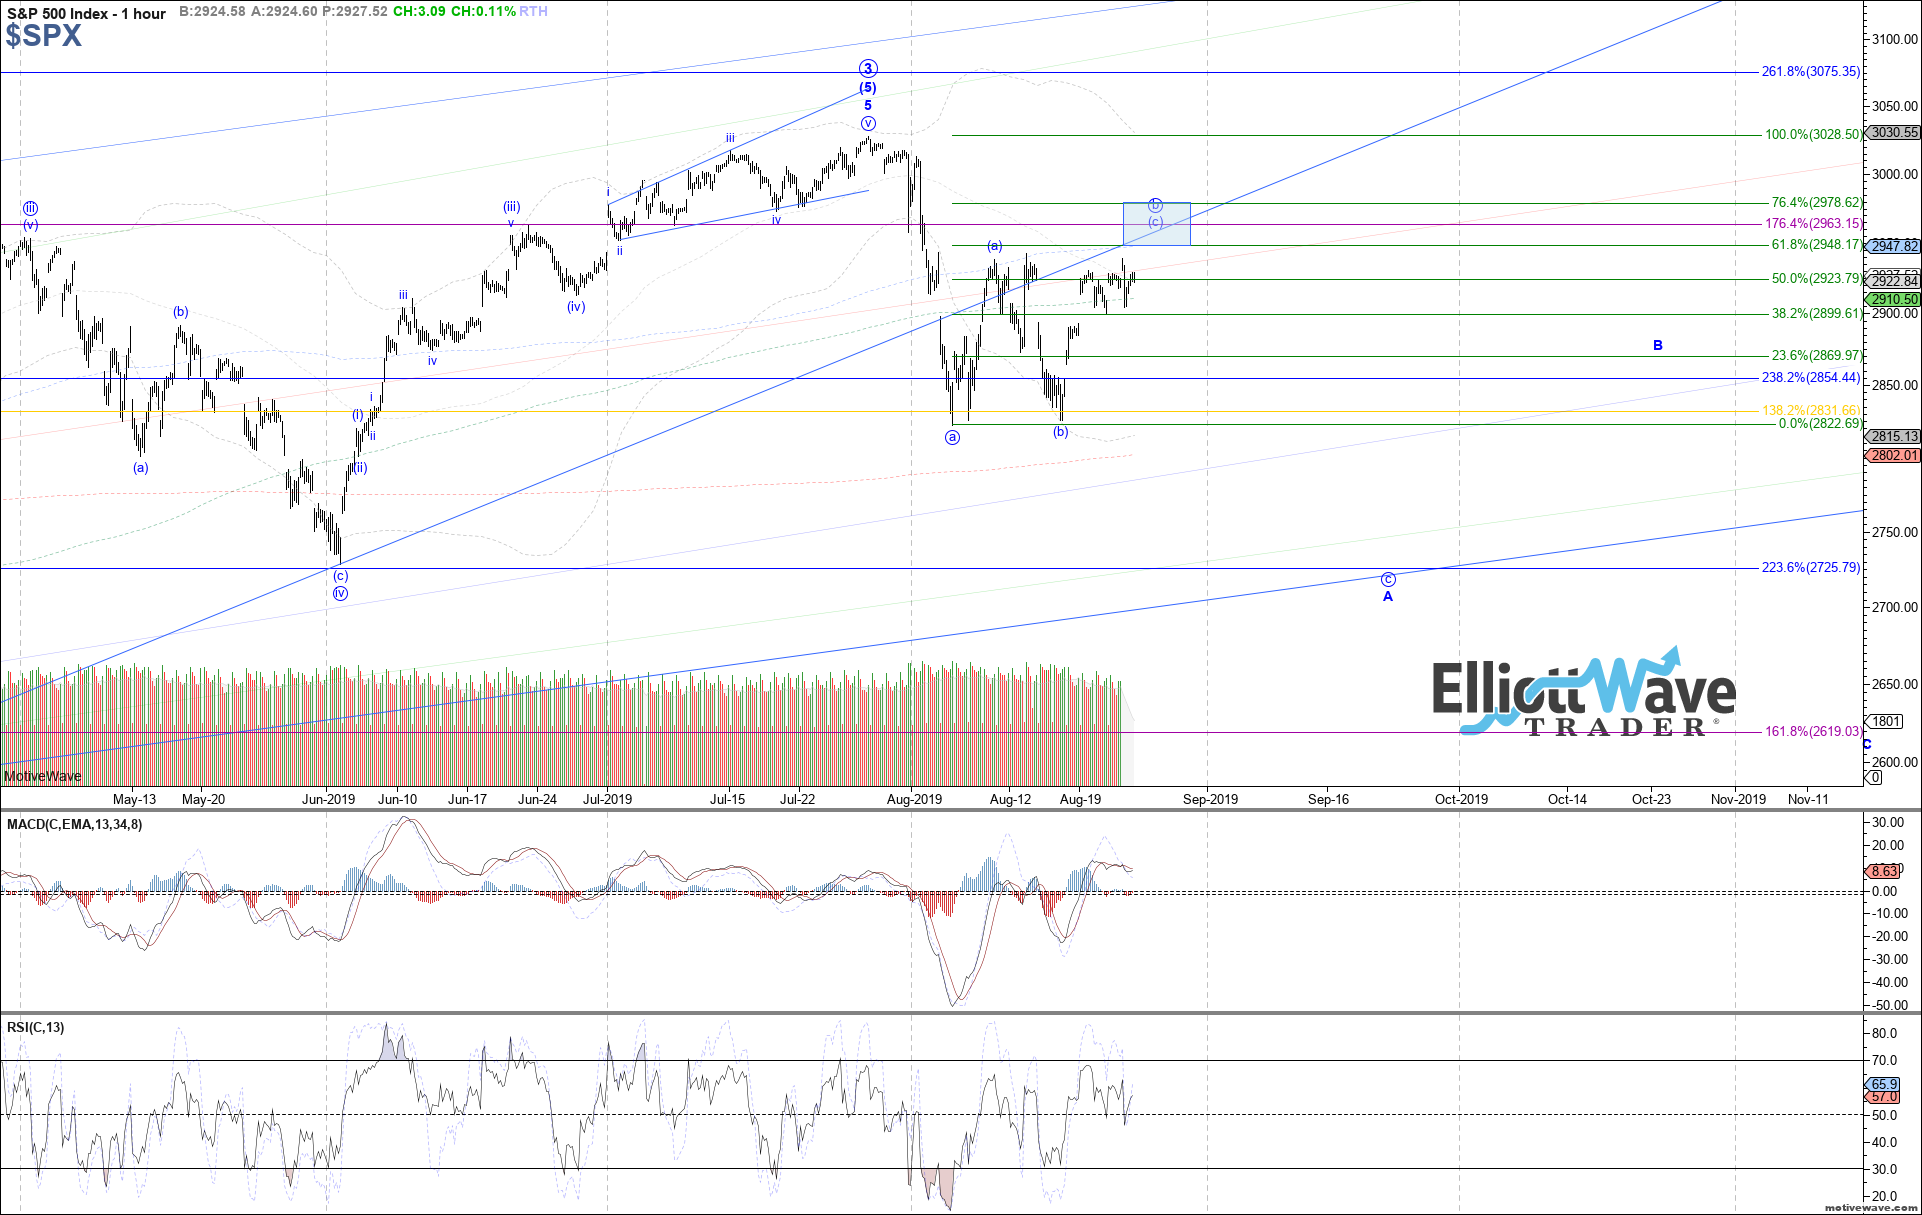Select the light blue target box near 2963
The image size is (1922, 1215).
tap(1157, 224)
